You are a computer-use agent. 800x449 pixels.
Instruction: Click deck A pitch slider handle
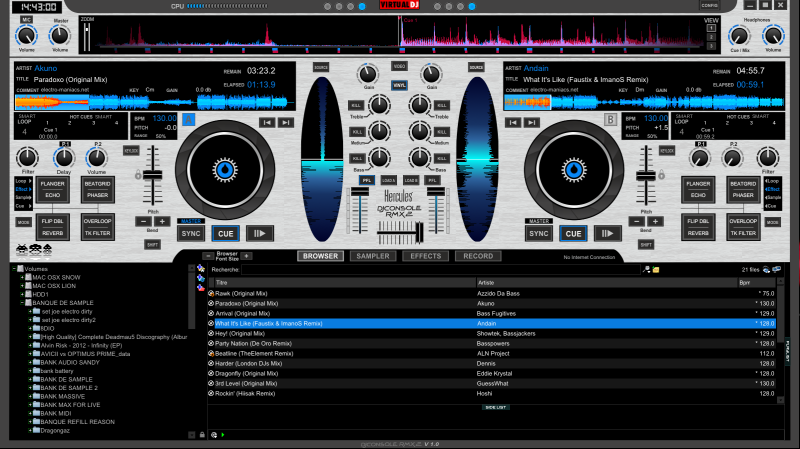point(152,175)
